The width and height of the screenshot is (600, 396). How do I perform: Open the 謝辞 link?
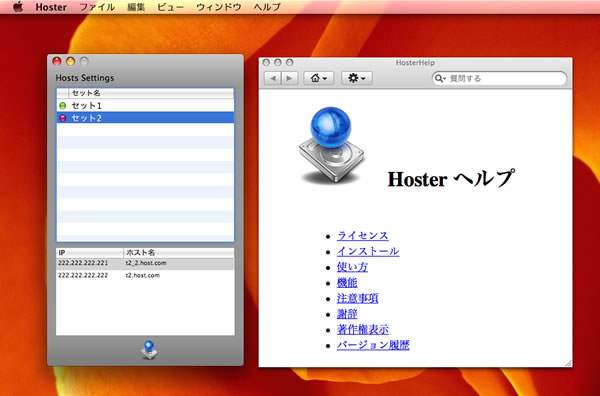[x=347, y=314]
